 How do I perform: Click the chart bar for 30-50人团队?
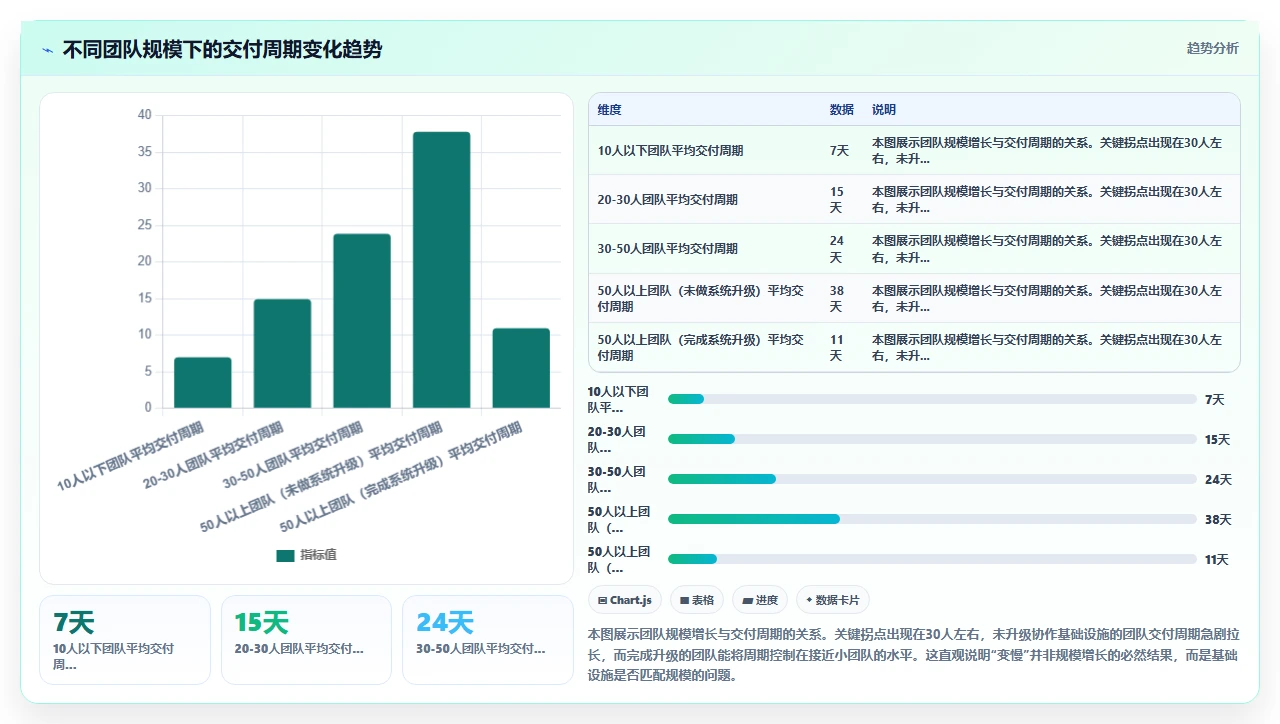click(362, 320)
